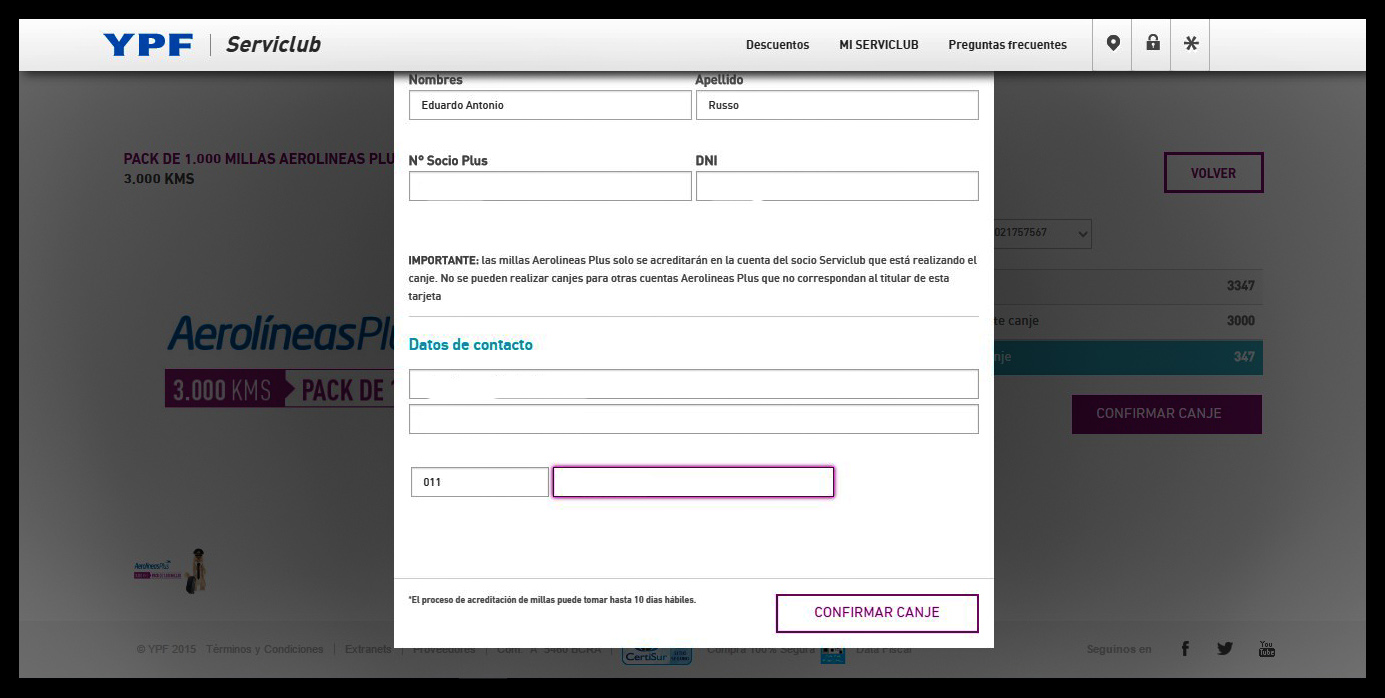
Task: Open the YouTube icon in the footer
Action: pos(1266,649)
